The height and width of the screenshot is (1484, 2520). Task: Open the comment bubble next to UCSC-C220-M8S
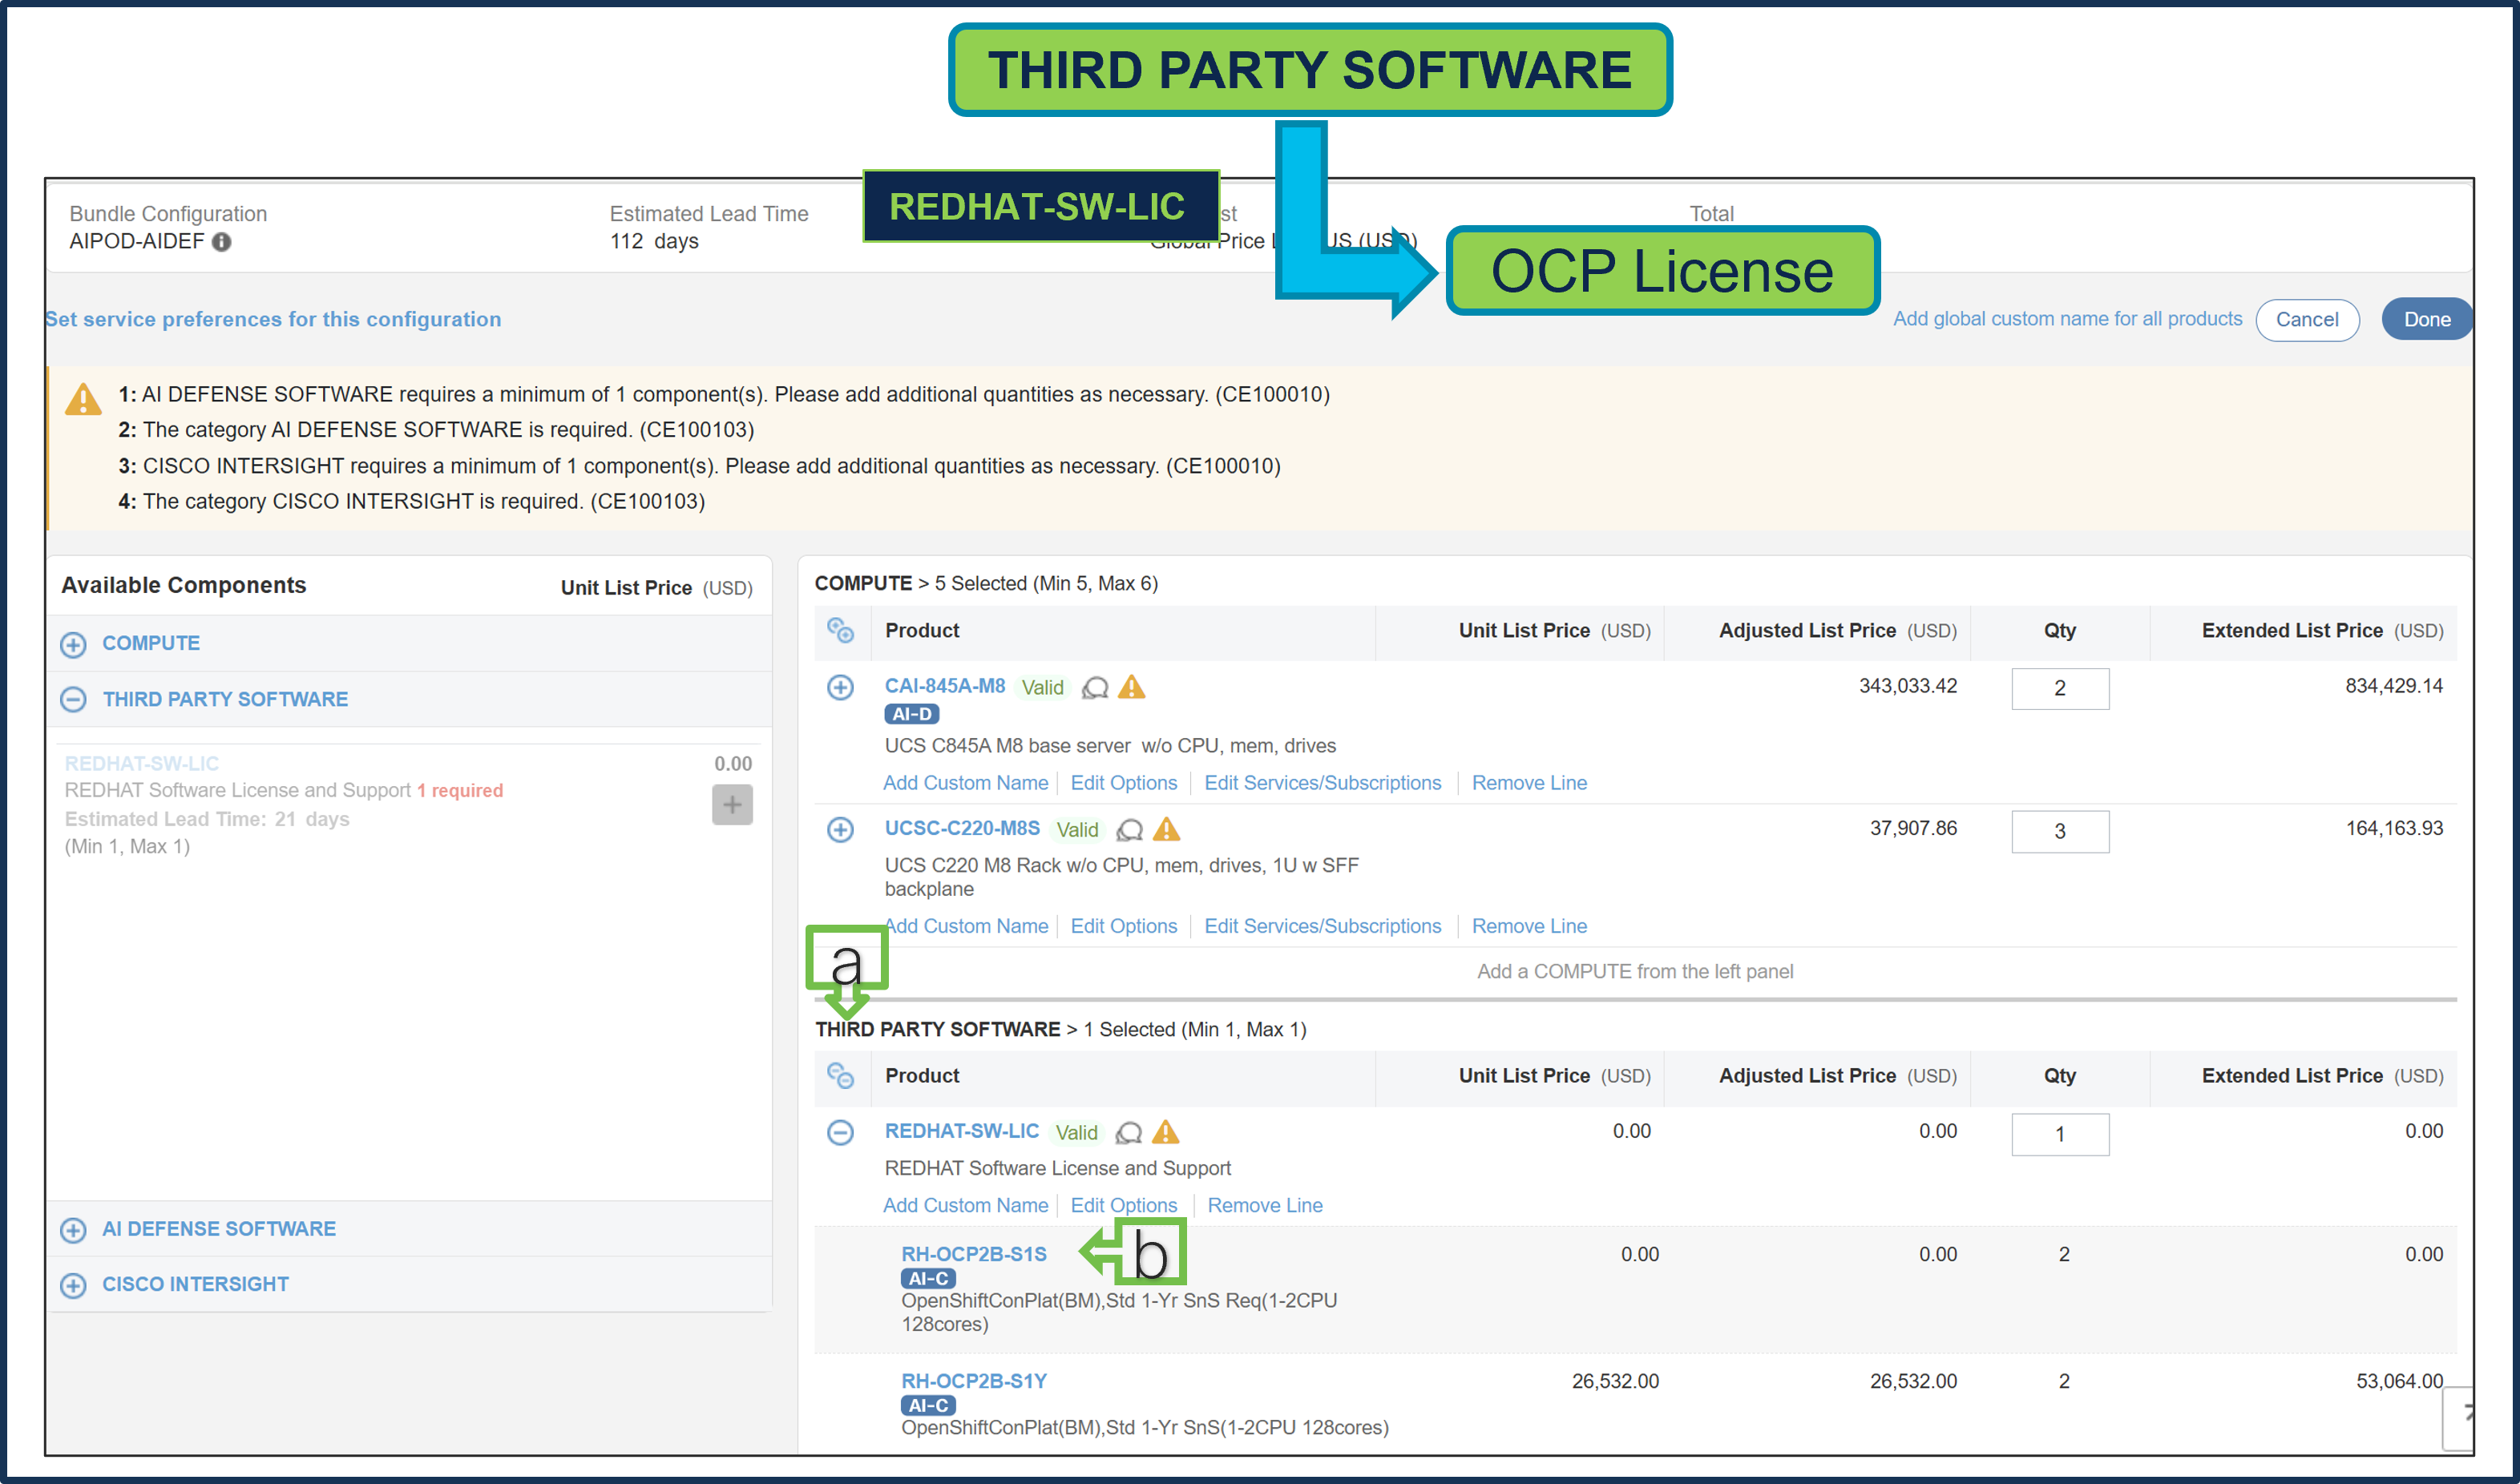(1130, 831)
